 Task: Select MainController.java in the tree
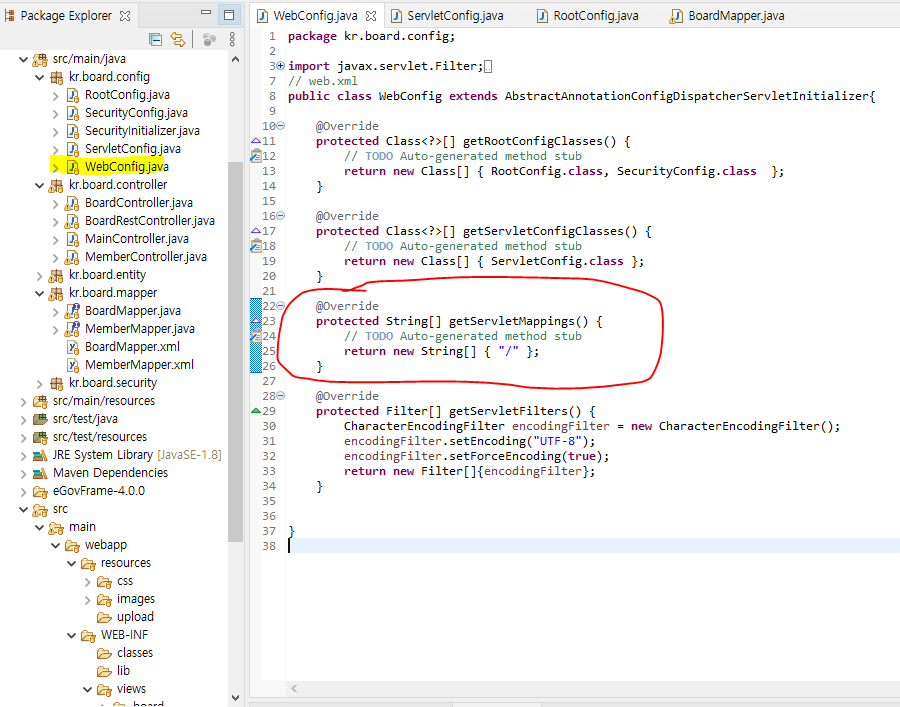click(x=136, y=239)
